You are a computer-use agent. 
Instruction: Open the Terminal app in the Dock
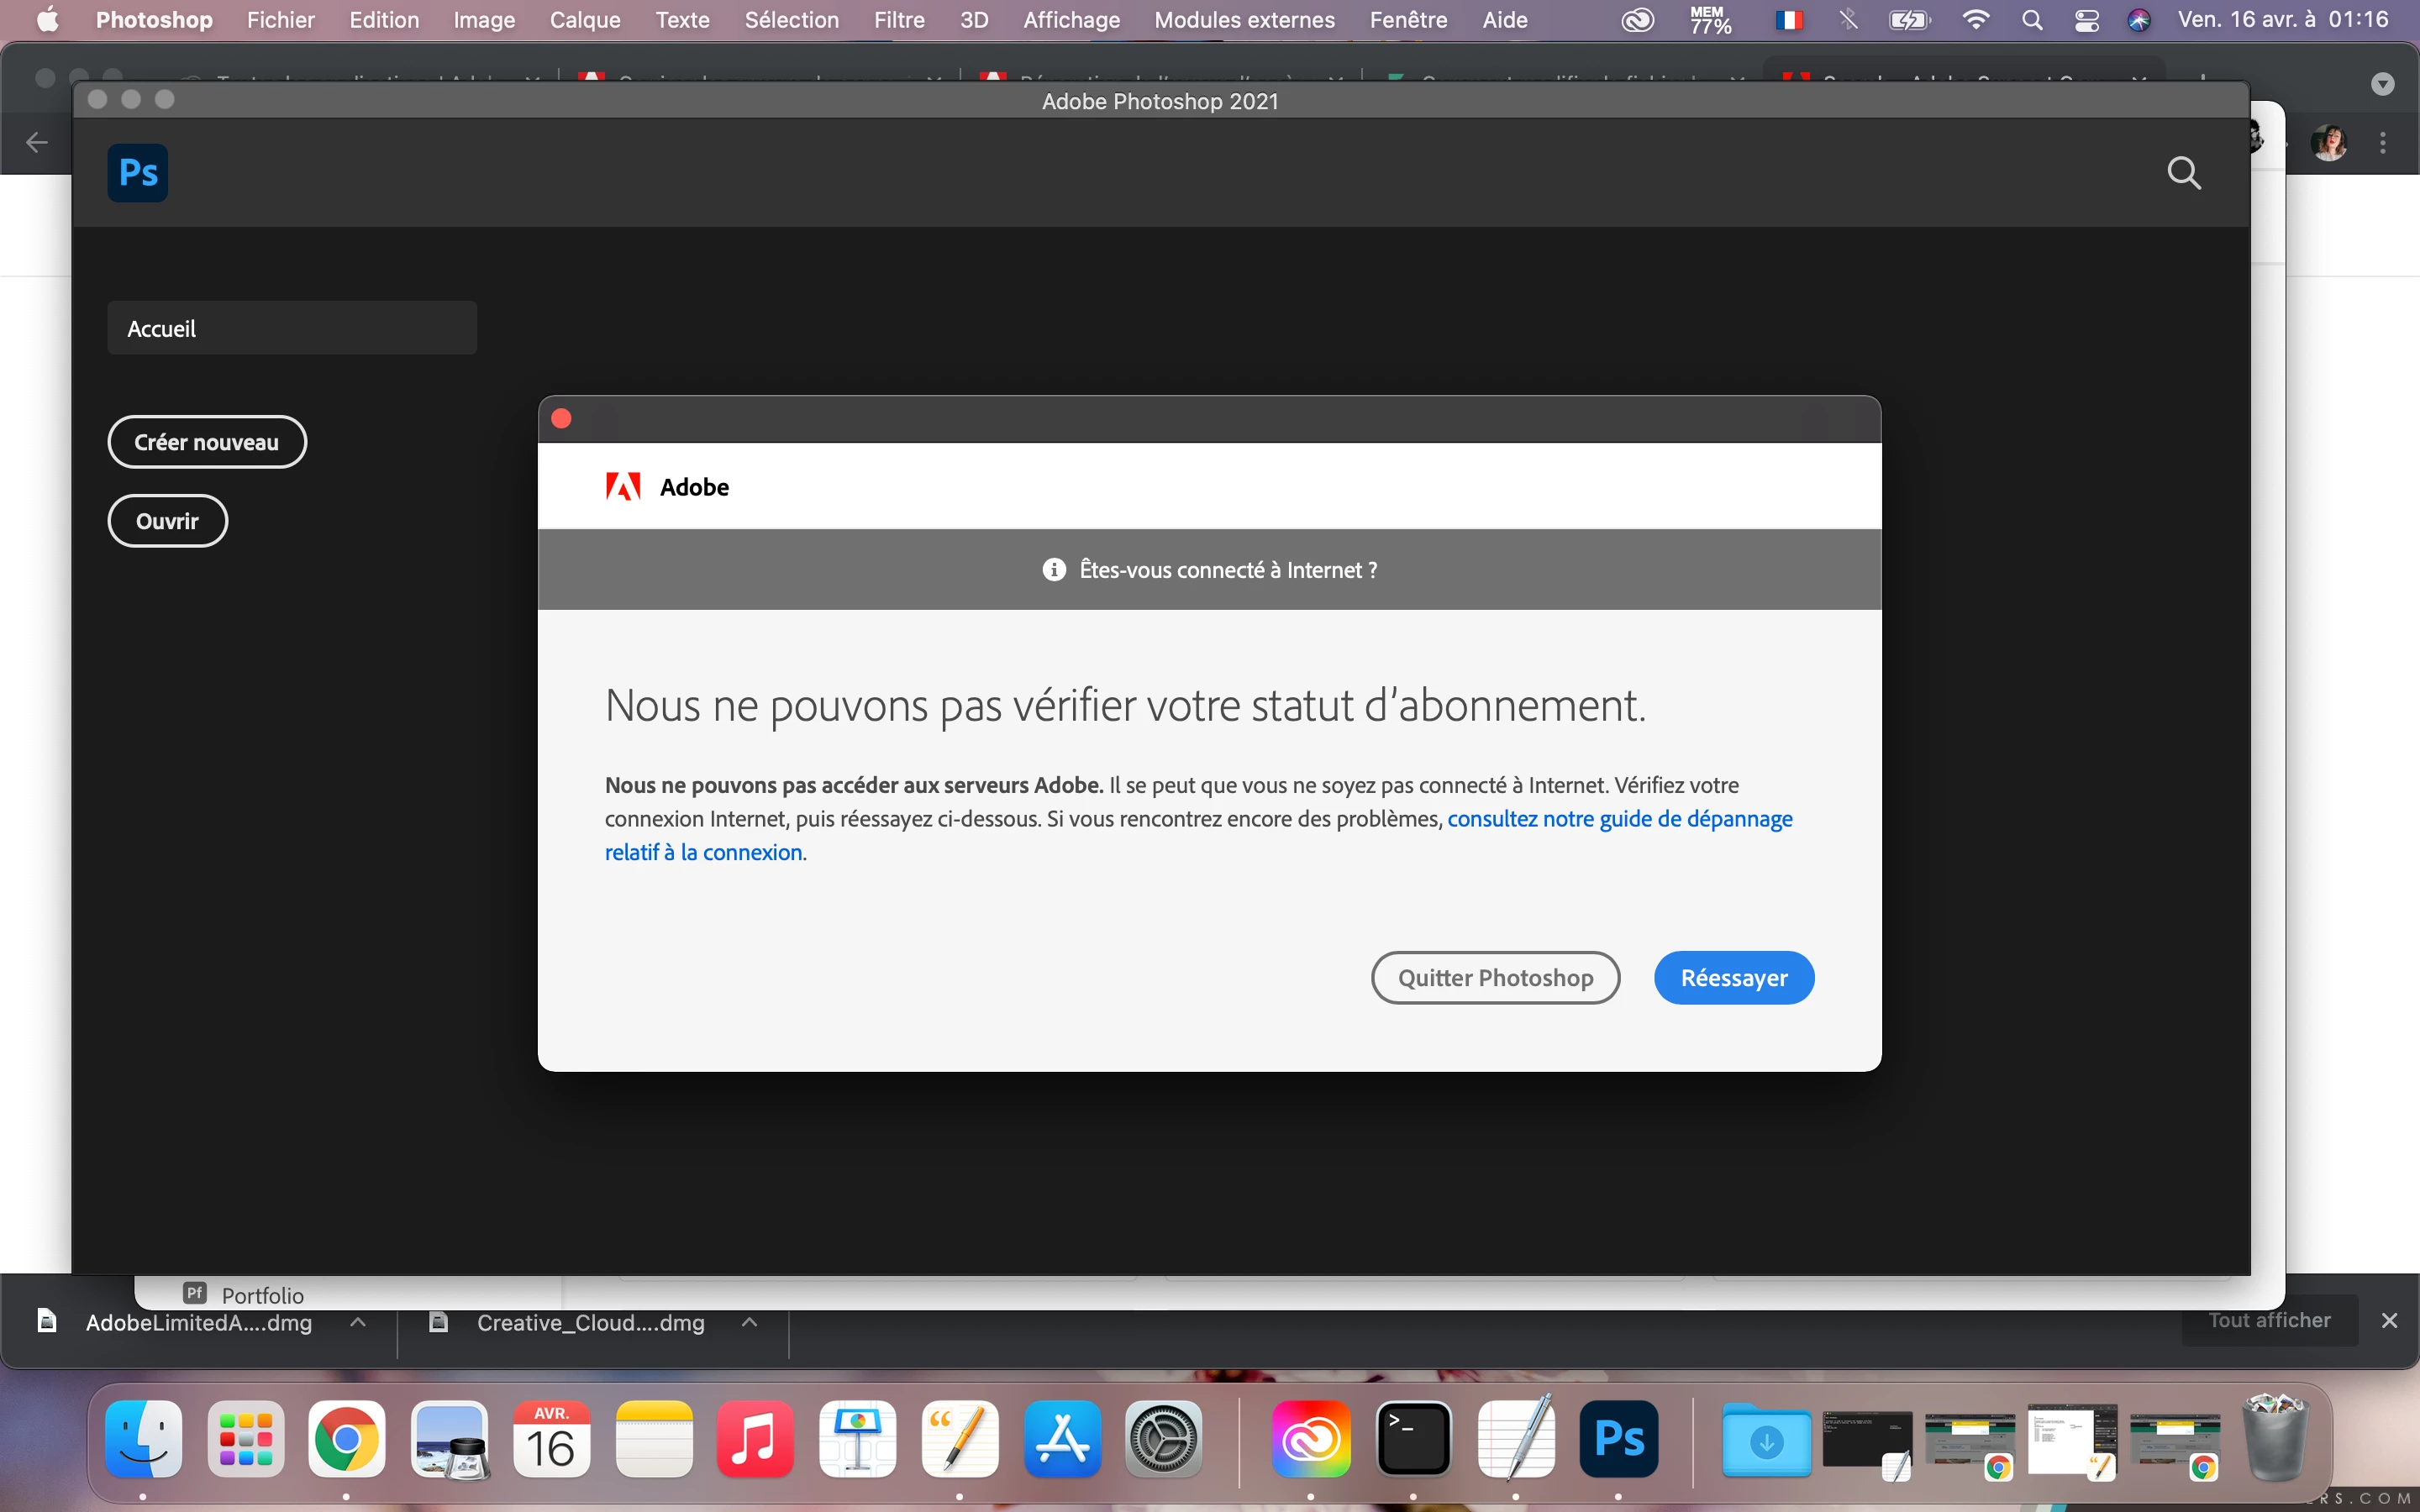(1413, 1440)
